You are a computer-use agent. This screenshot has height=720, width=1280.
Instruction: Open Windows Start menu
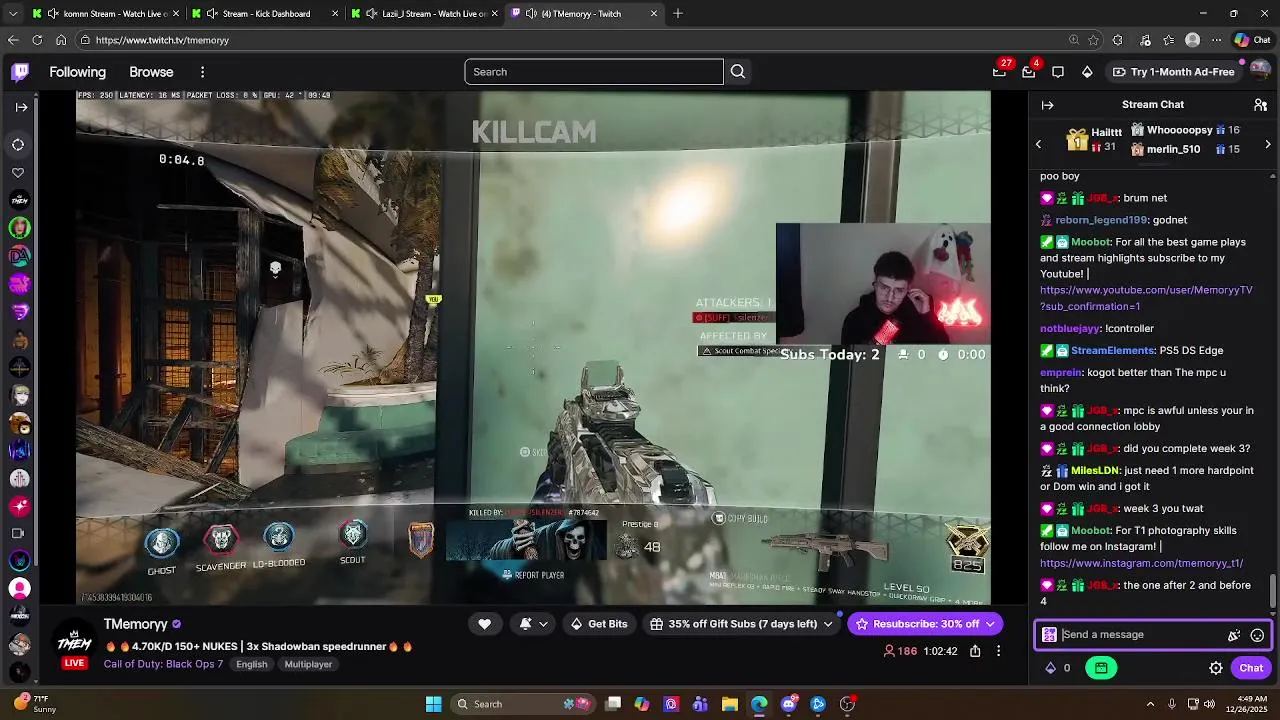point(433,704)
